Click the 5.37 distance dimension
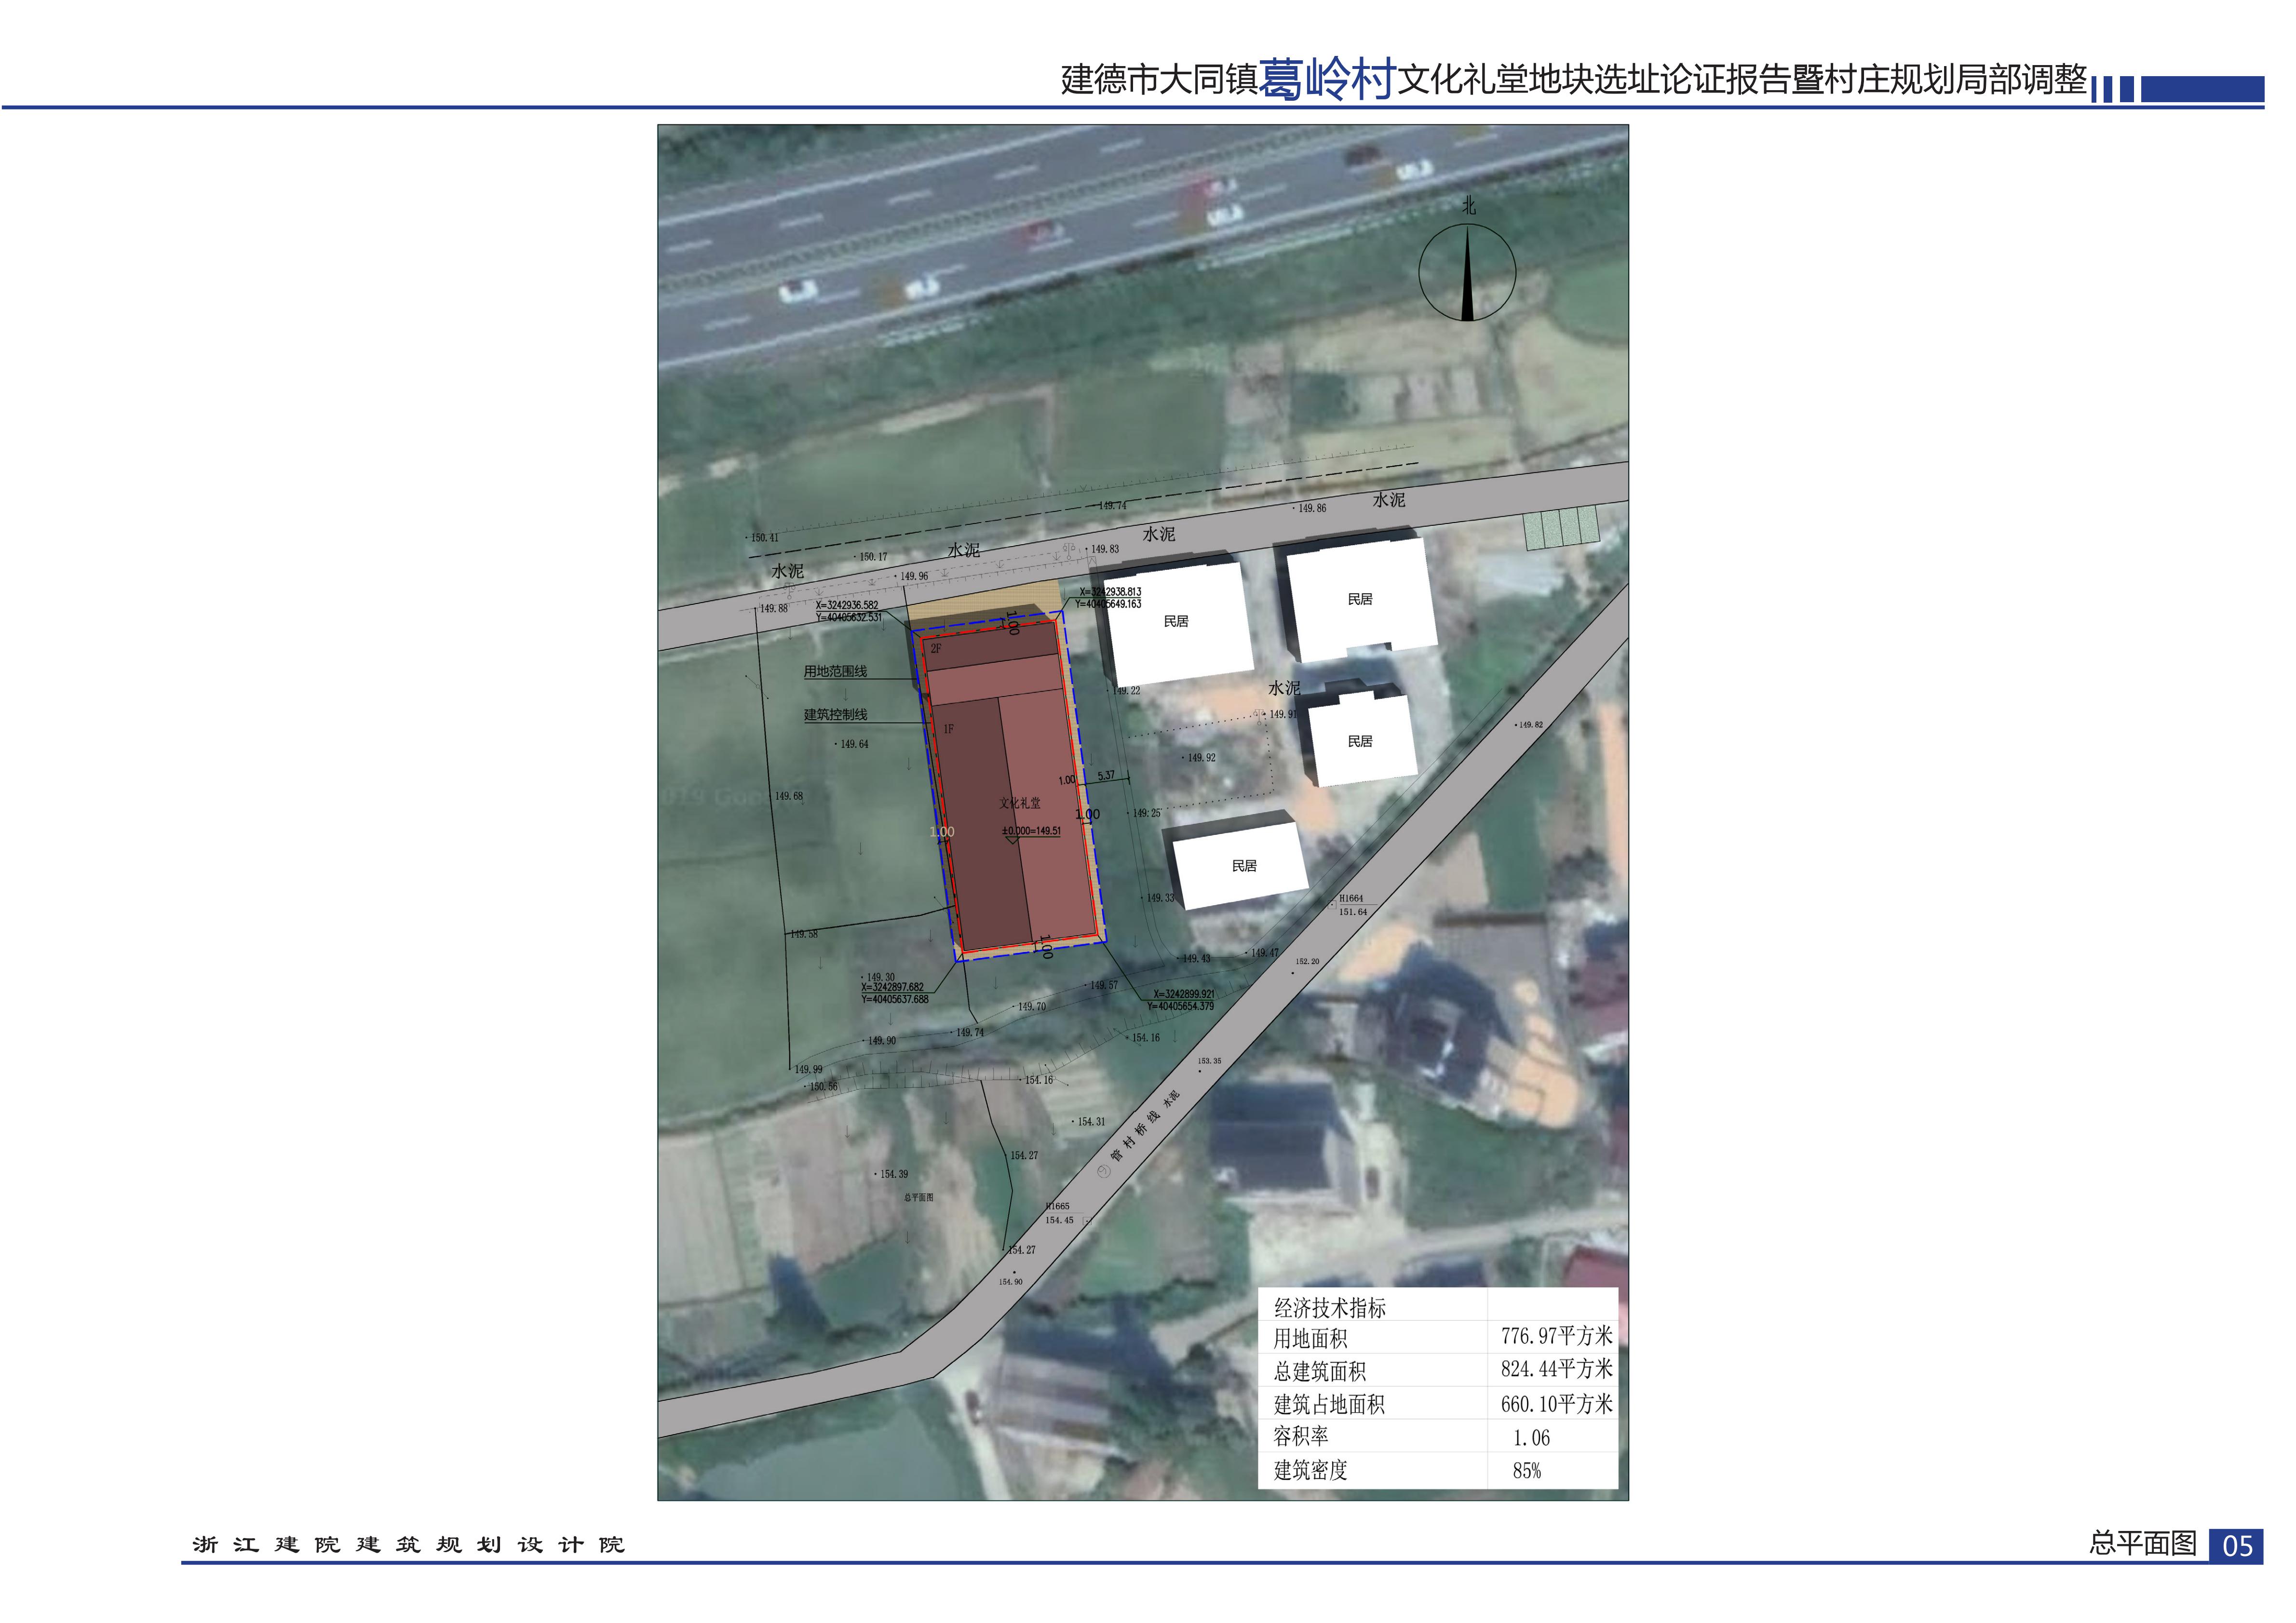Viewport: 2296px width, 1623px height. pos(1106,775)
